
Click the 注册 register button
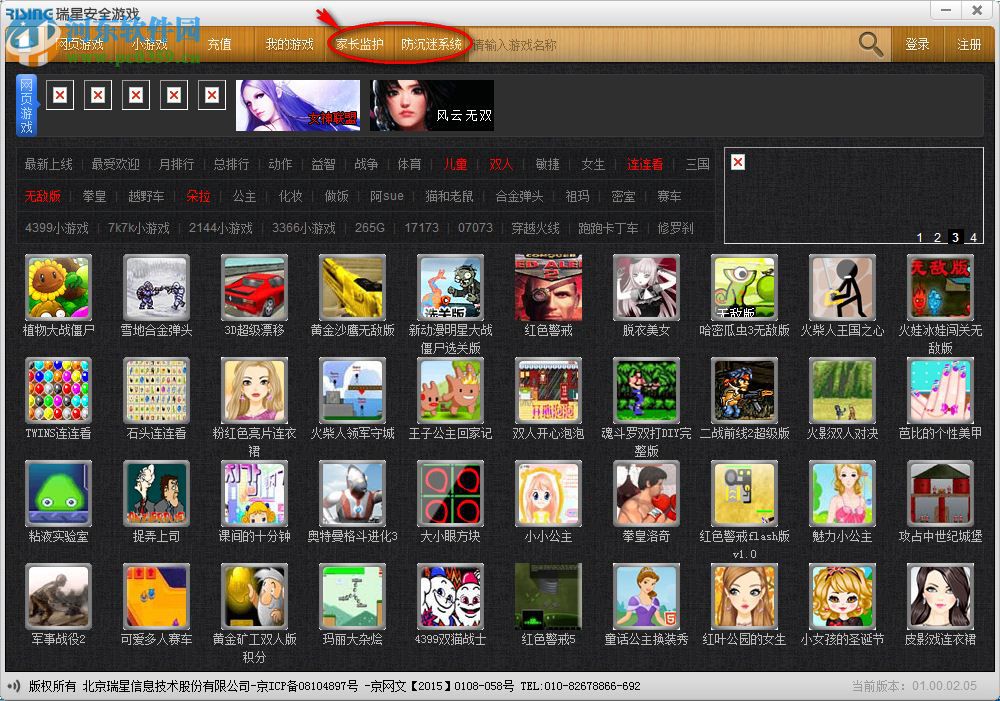pyautogui.click(x=969, y=44)
